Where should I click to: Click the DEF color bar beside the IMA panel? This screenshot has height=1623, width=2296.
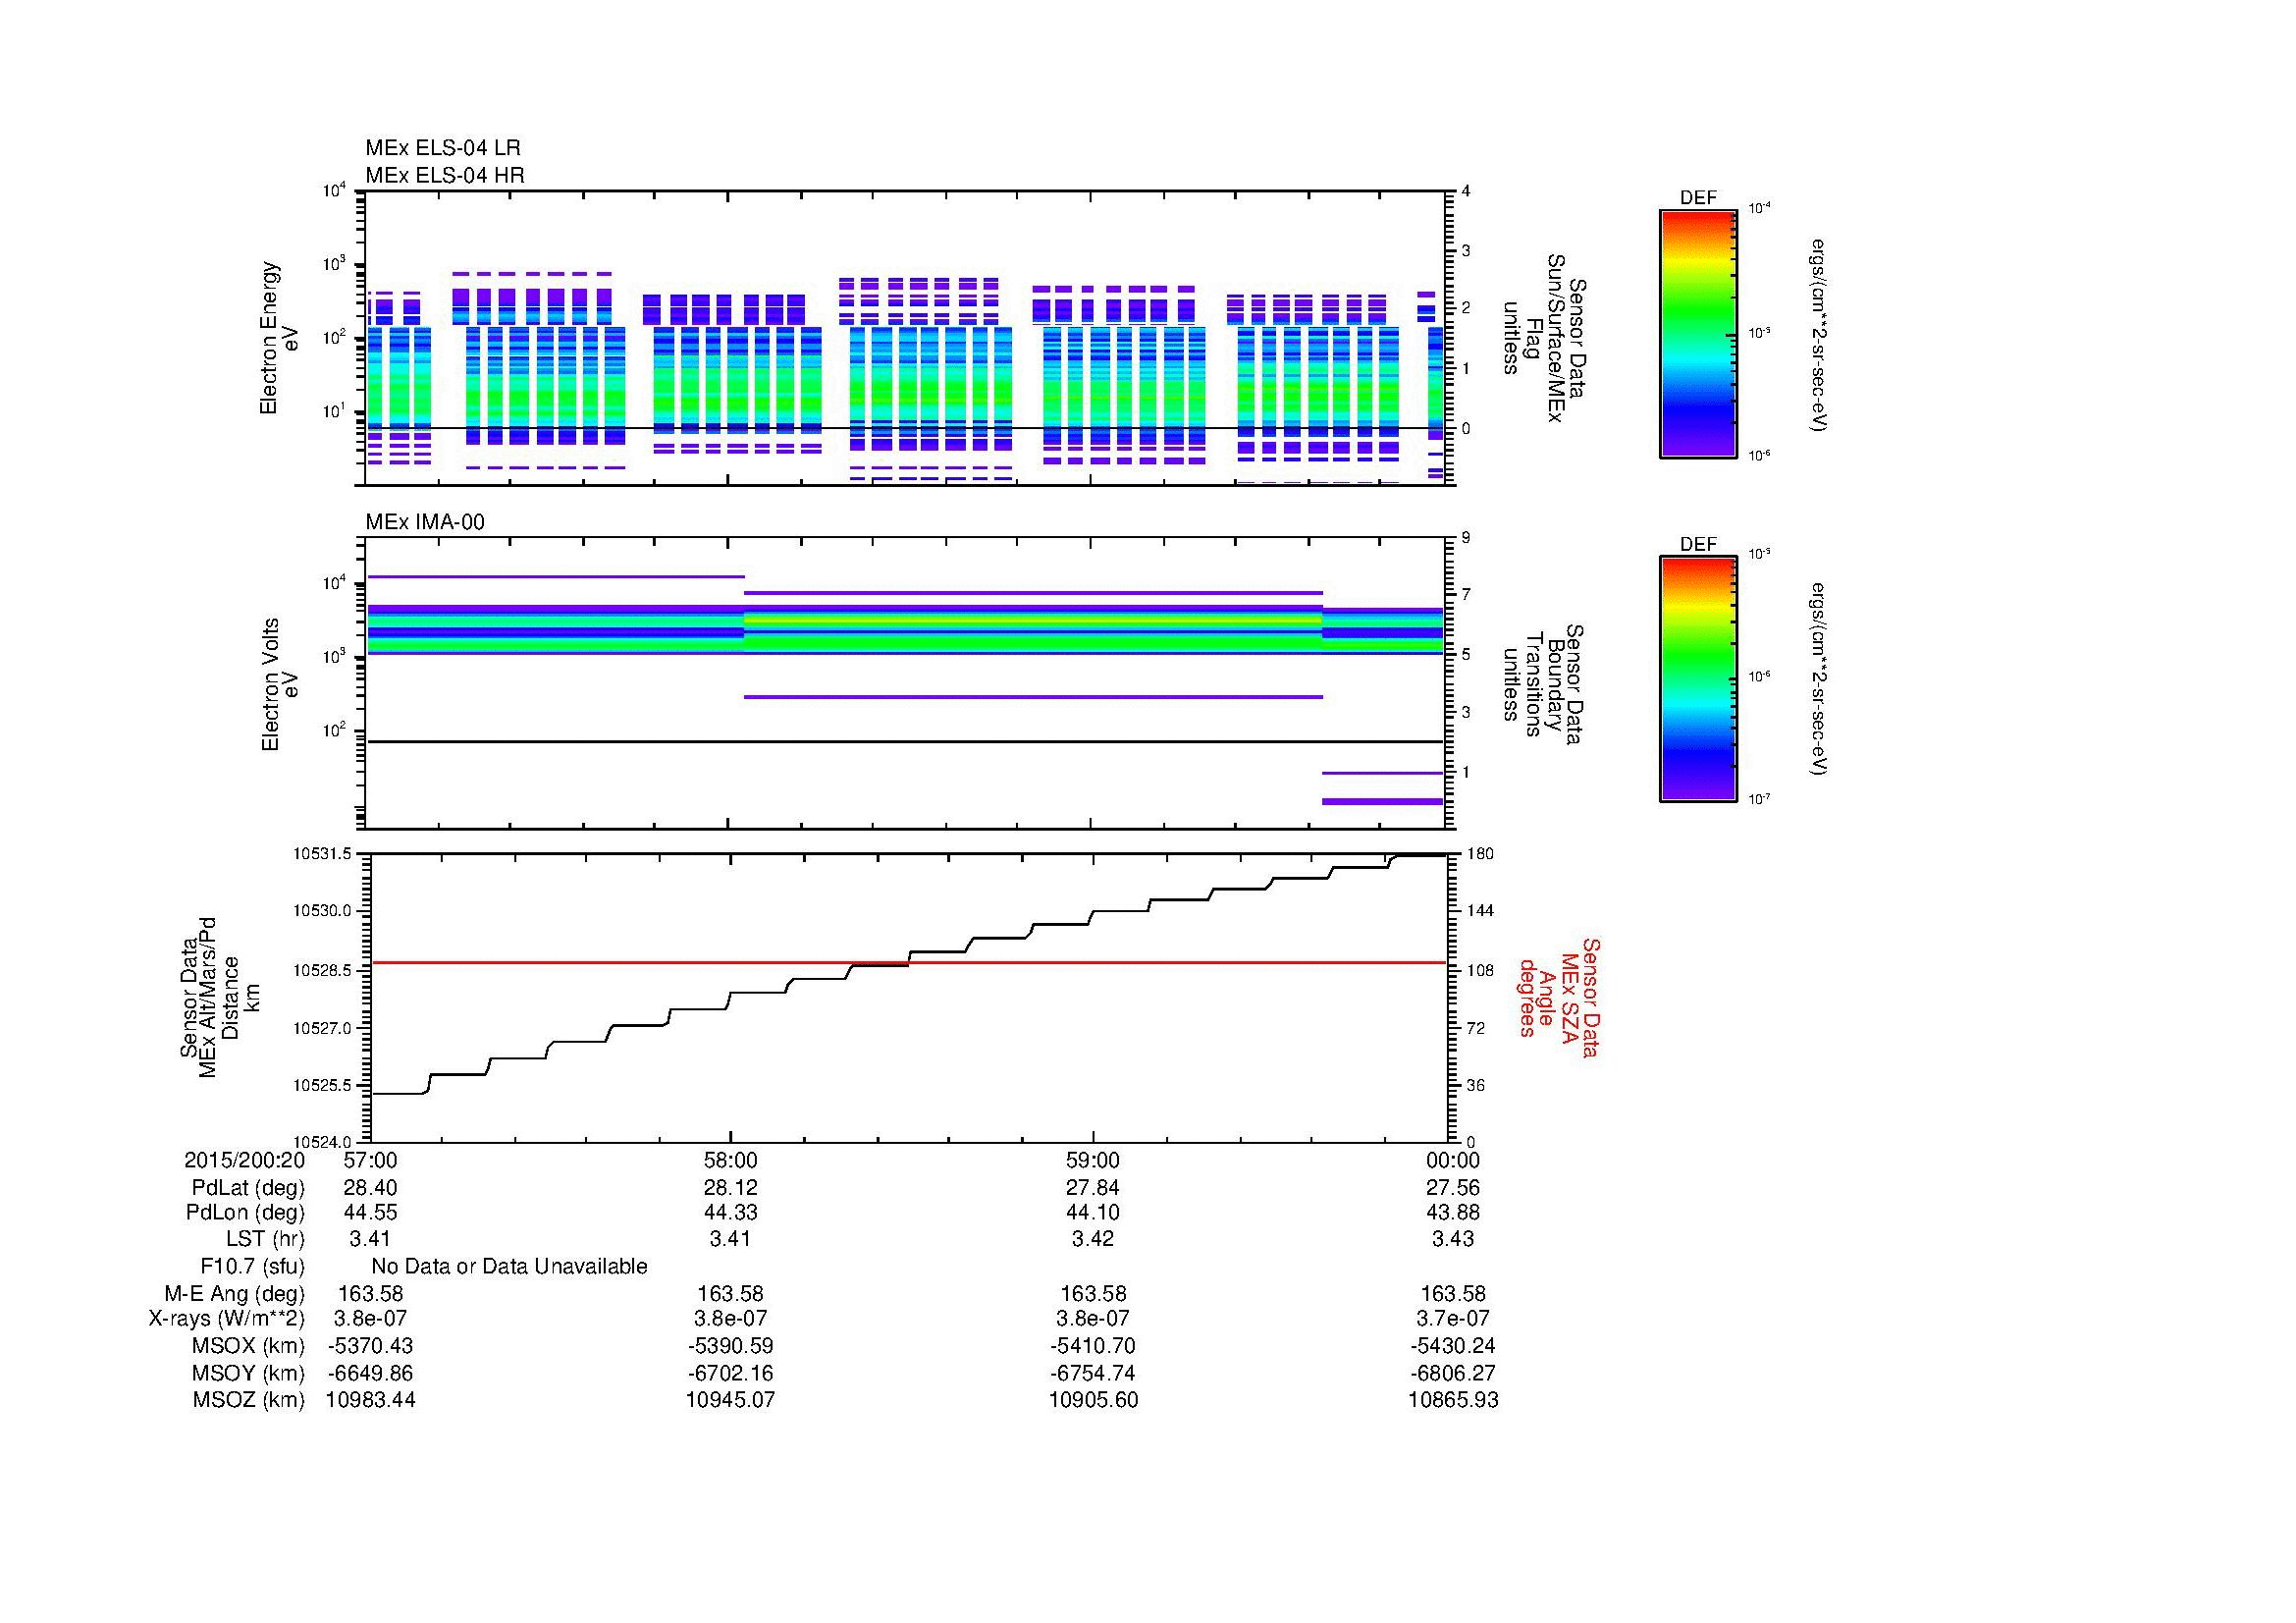click(1697, 679)
